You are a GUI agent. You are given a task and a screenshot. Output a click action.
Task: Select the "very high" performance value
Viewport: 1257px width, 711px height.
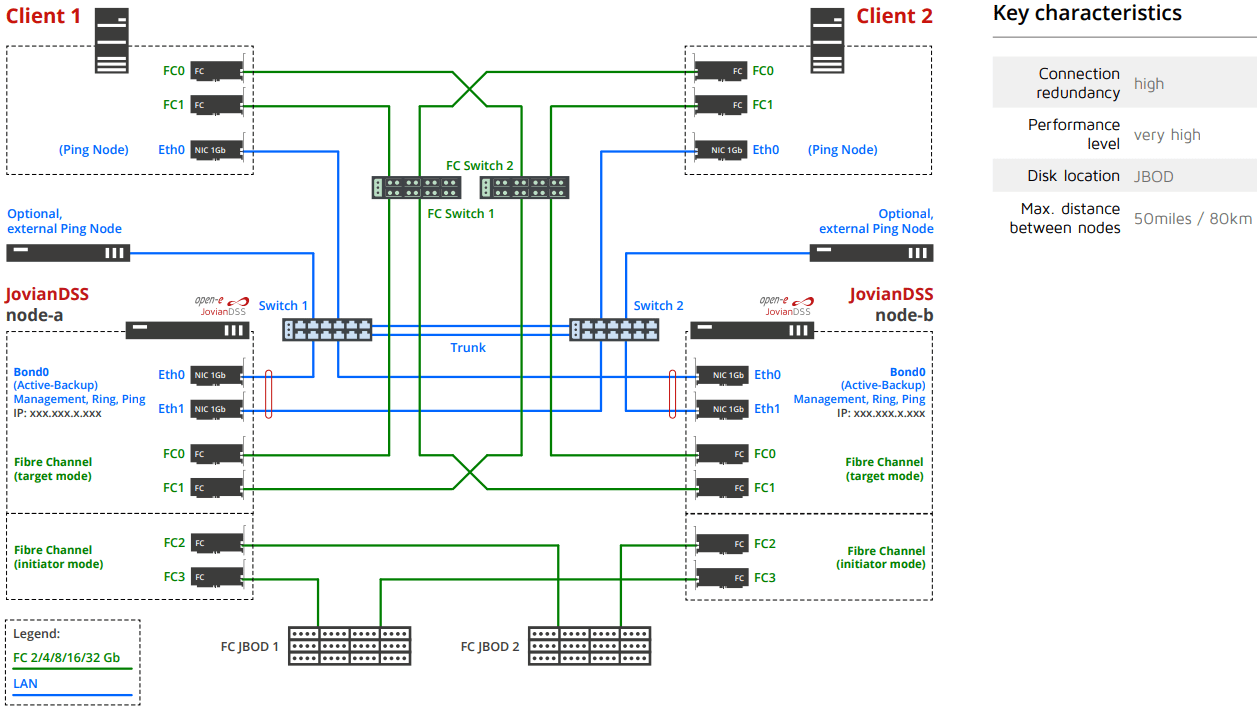coord(1167,135)
